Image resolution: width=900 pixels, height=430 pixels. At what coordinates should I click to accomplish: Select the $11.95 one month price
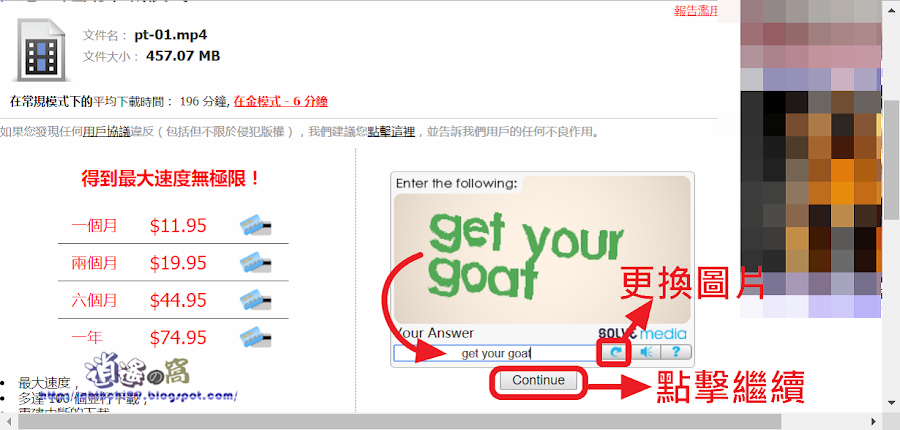click(x=178, y=226)
